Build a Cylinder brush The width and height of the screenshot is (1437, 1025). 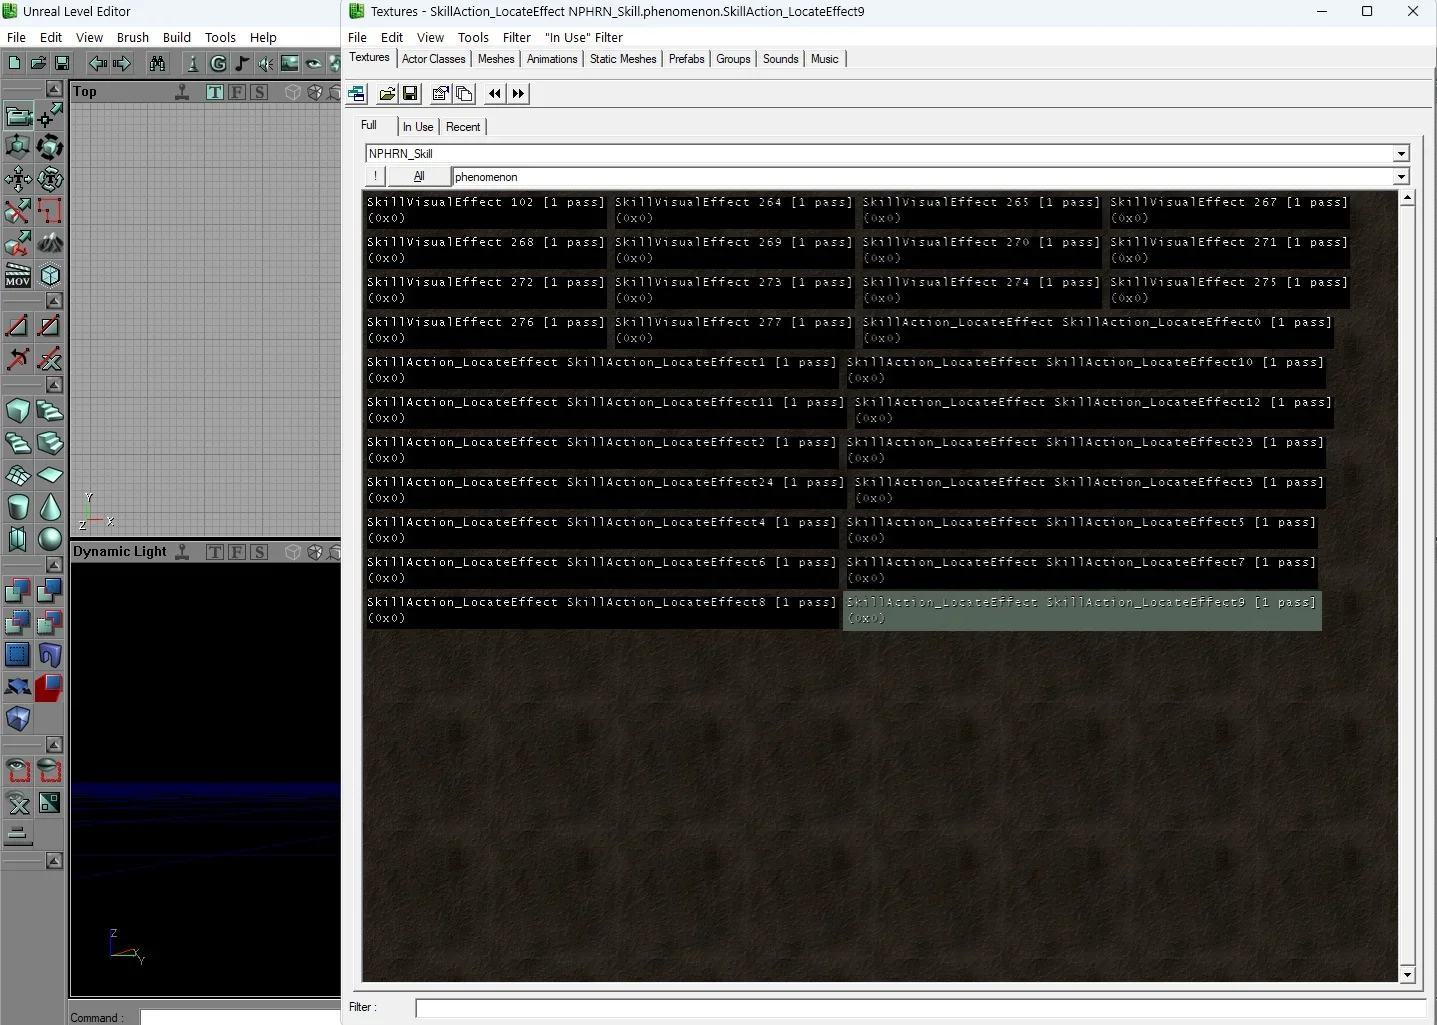coord(18,507)
